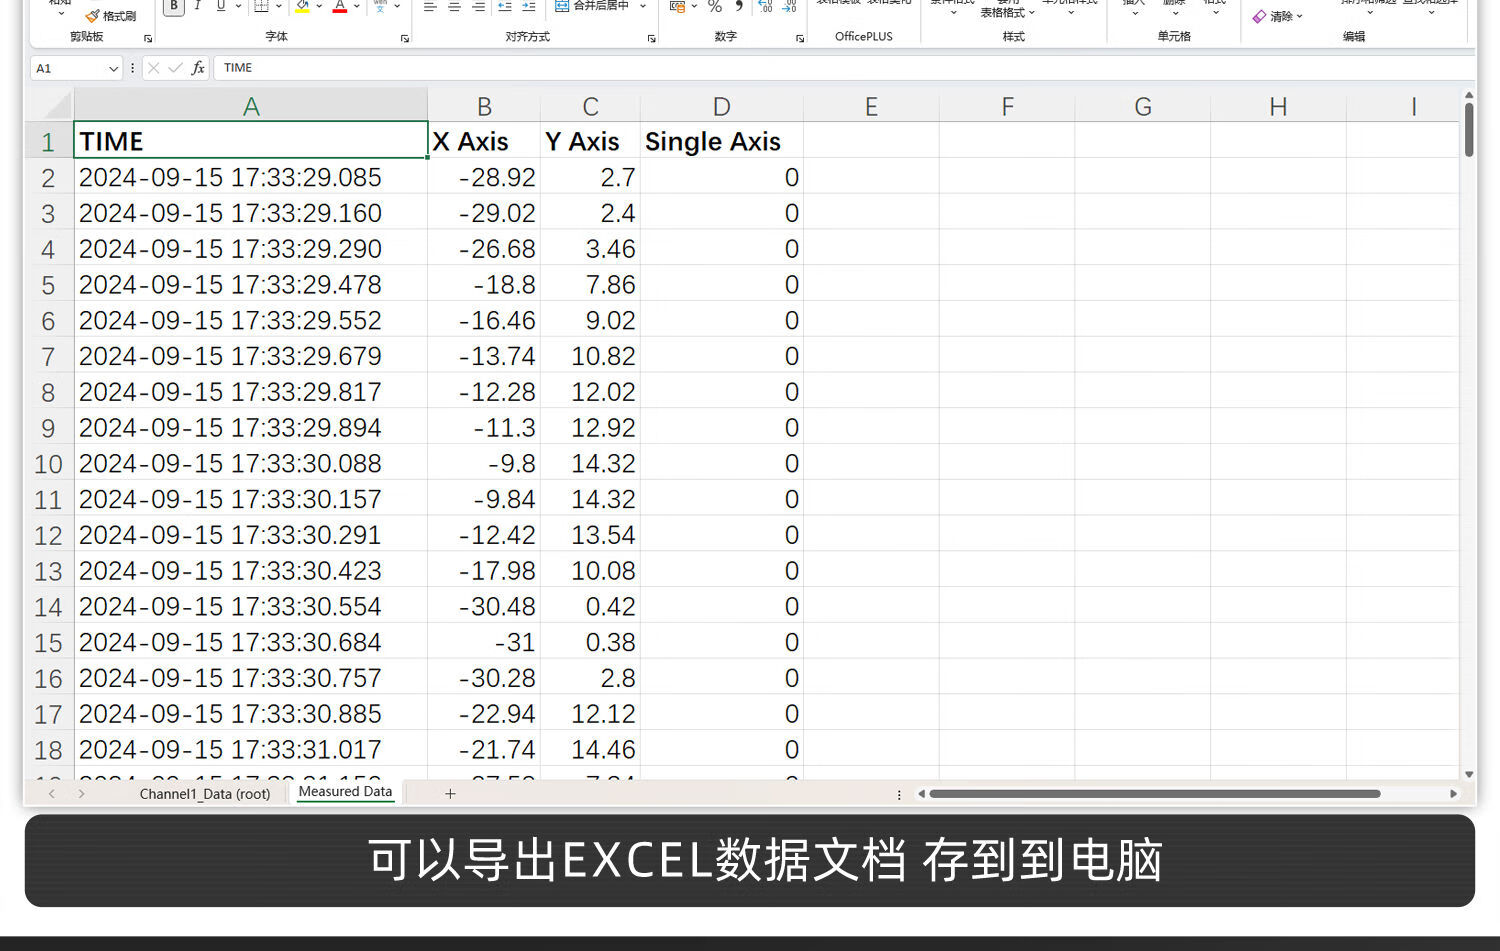Click the Merge and Center (合并后居中) icon
The width and height of the screenshot is (1500, 951).
click(x=562, y=6)
